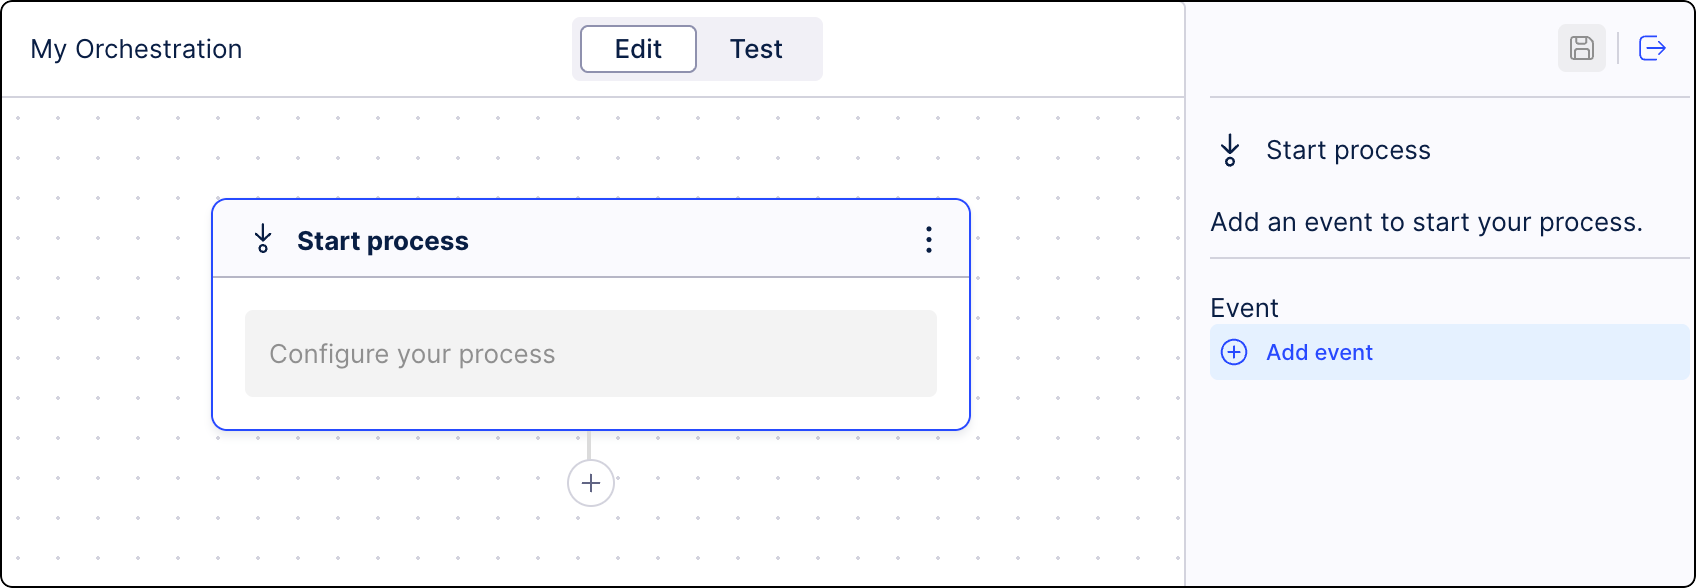The width and height of the screenshot is (1696, 588).
Task: Click the Configure your process field
Action: click(590, 353)
